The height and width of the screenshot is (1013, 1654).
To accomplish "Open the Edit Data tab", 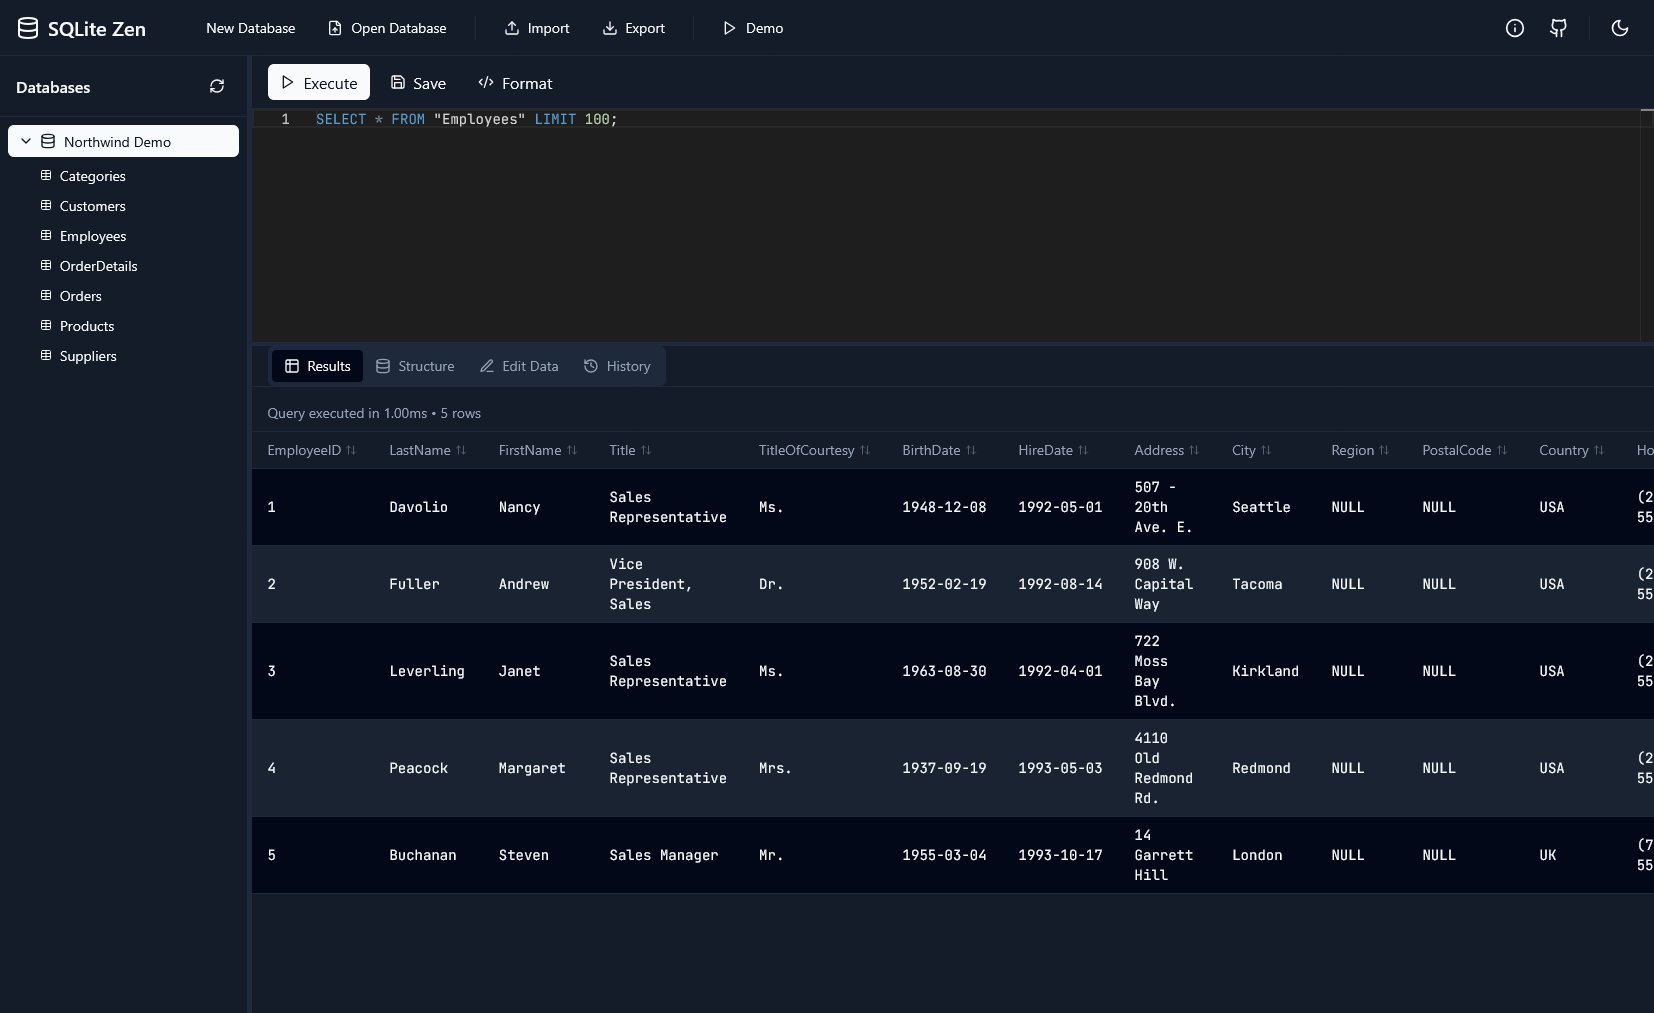I will pyautogui.click(x=519, y=366).
